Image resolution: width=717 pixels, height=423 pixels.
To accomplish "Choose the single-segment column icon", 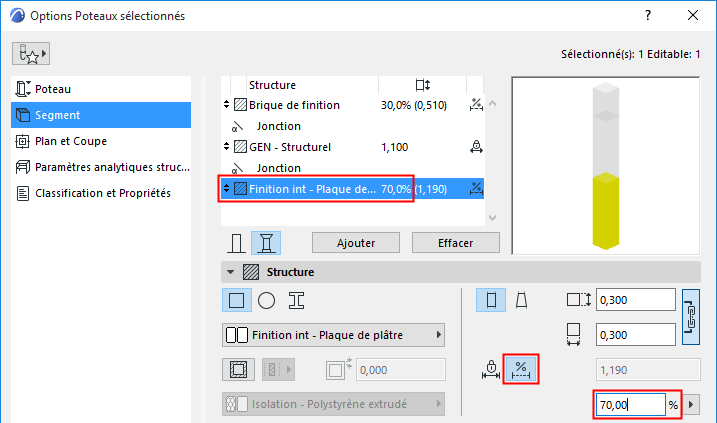I will tap(237, 243).
